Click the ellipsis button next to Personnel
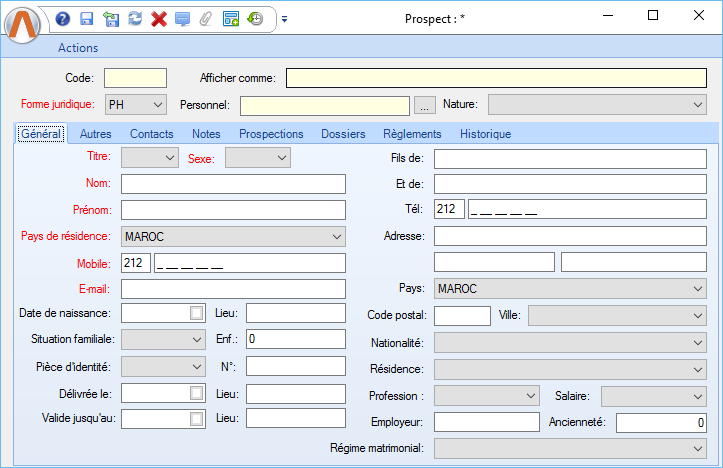Screen dimensions: 723x468 425,105
